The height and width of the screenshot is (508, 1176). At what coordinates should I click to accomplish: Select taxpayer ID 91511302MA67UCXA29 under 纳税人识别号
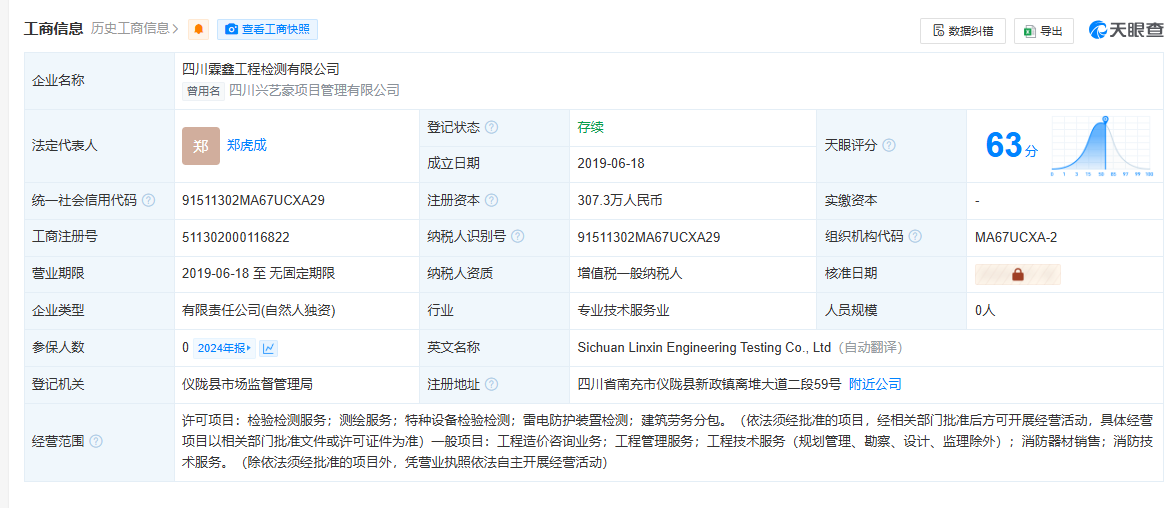point(649,237)
